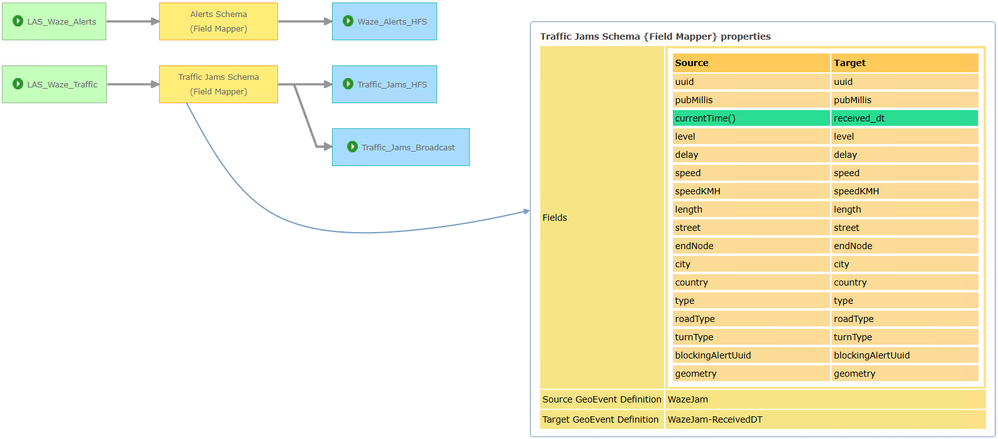The height and width of the screenshot is (439, 998).
Task: Click the country source cell
Action: (x=752, y=282)
